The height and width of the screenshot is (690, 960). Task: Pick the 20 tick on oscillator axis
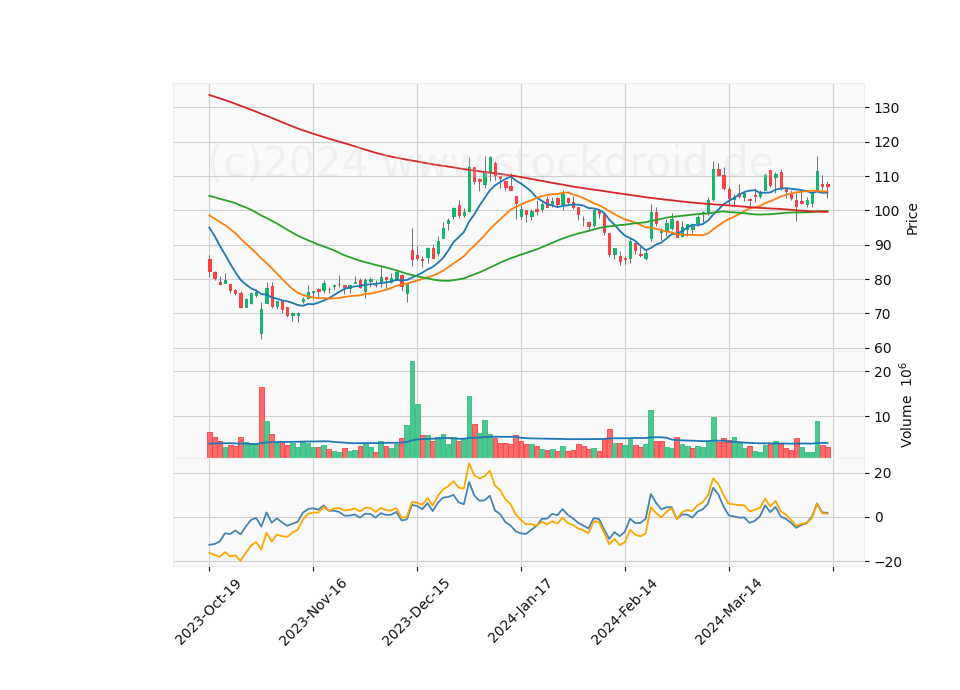coord(883,473)
